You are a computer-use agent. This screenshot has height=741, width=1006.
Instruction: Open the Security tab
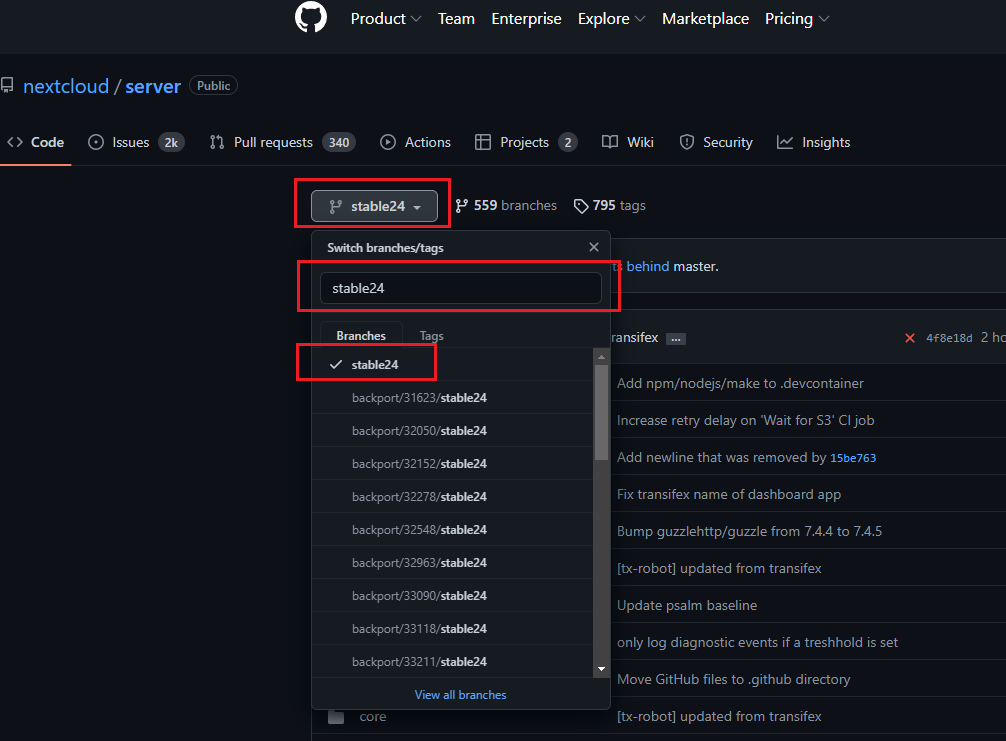coord(715,142)
